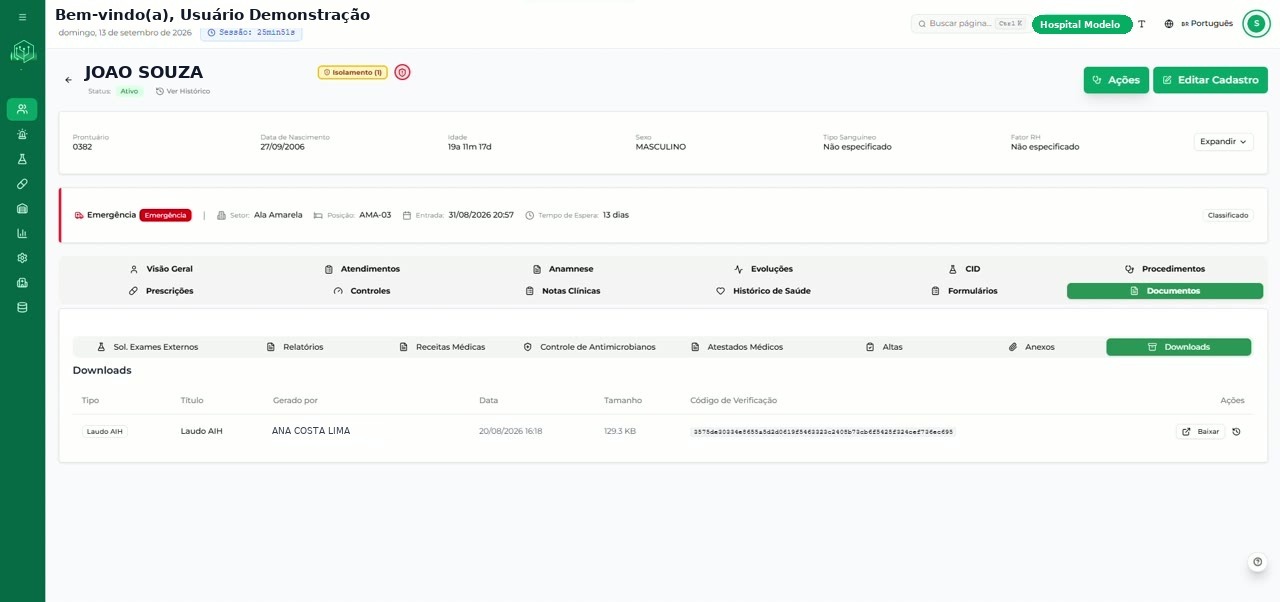Image resolution: width=1280 pixels, height=602 pixels.
Task: Click the red Emergência tag
Action: [x=165, y=215]
